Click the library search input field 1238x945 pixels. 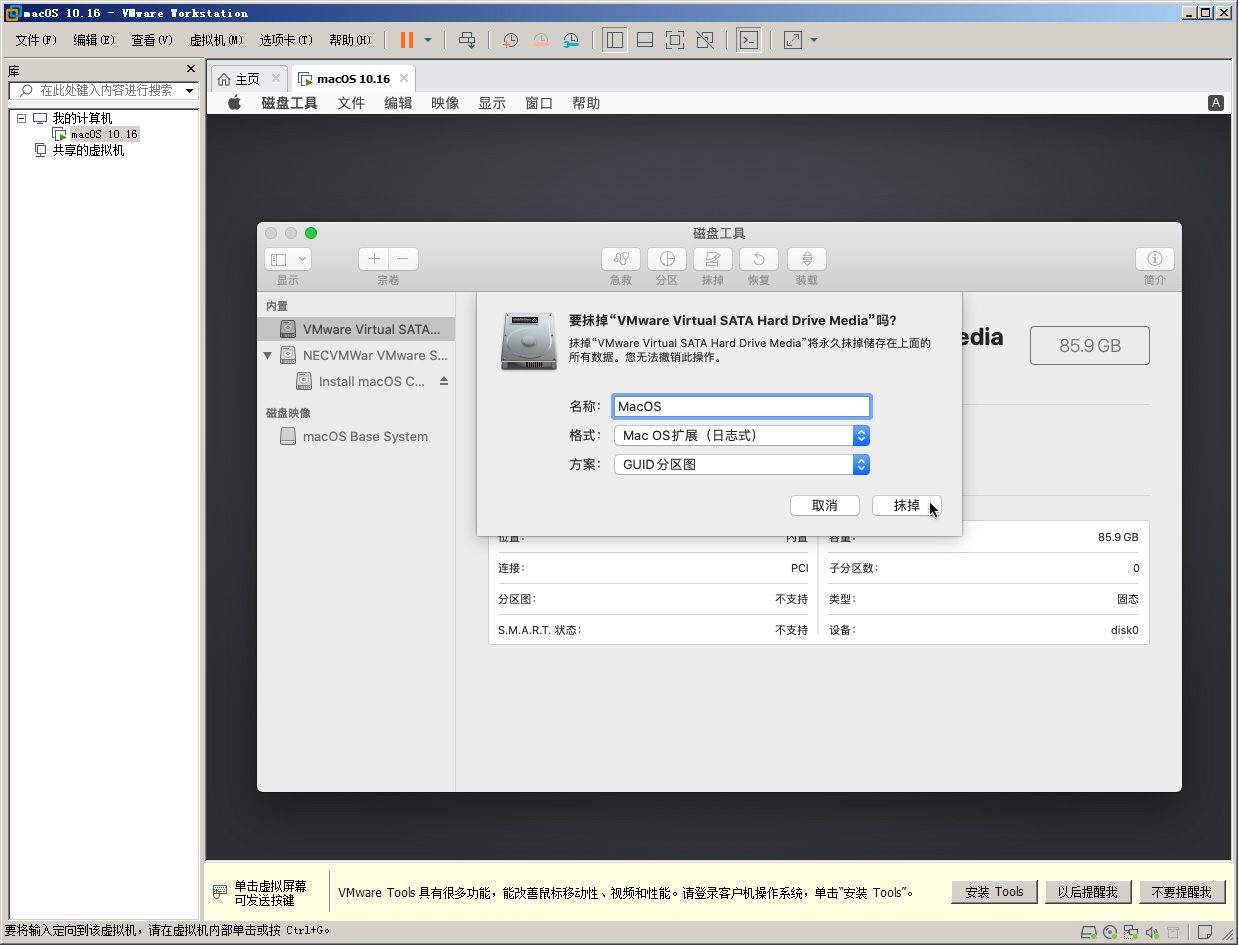coord(103,90)
